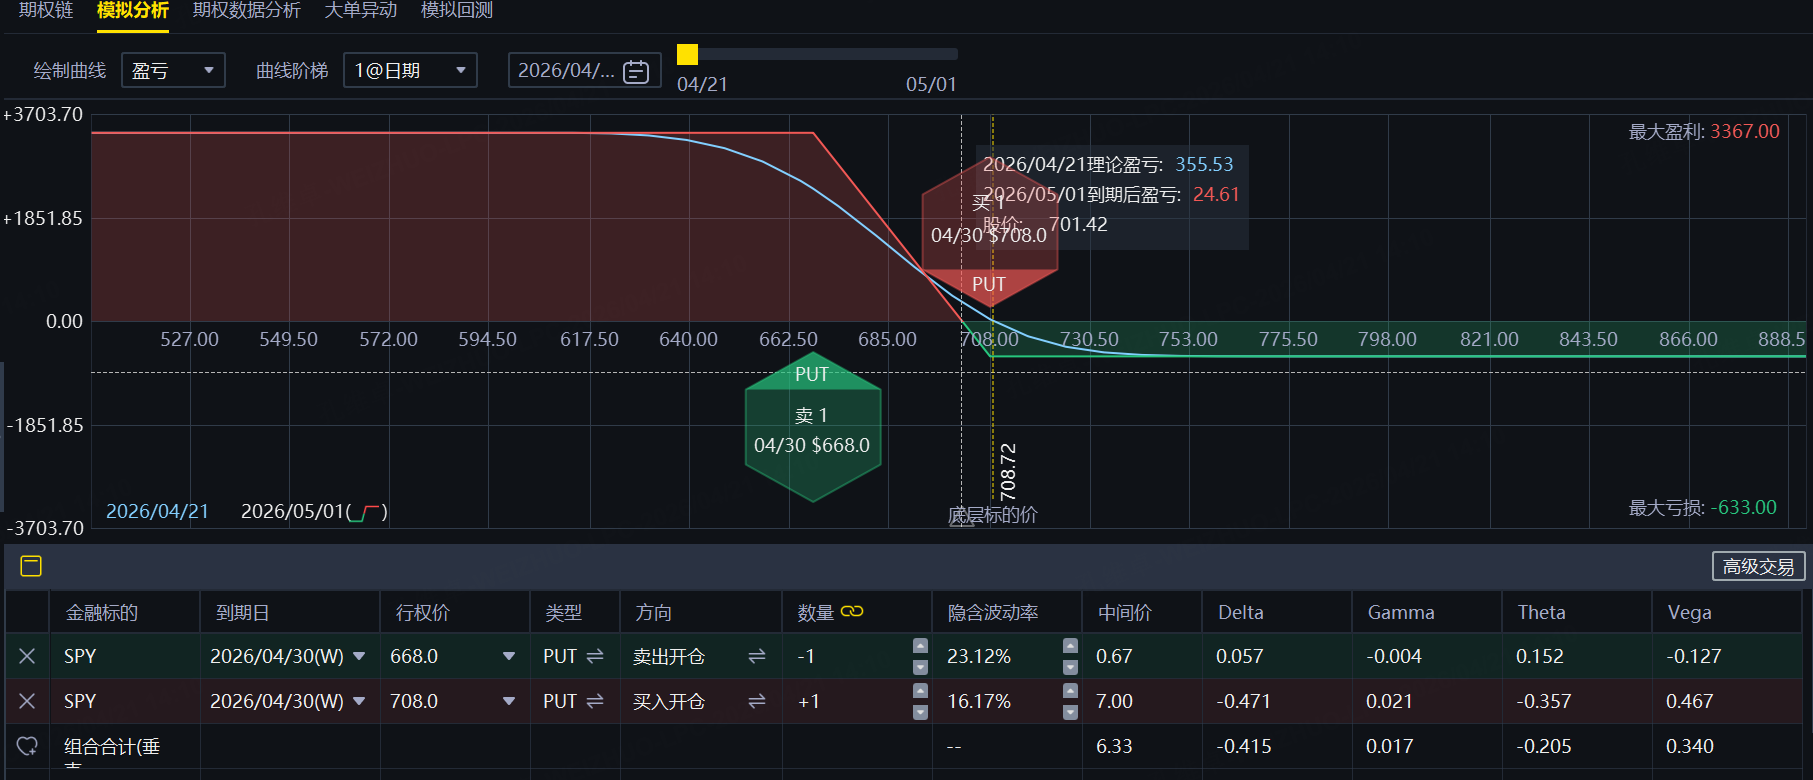
Task: Switch to the 期权链 tab
Action: [x=46, y=10]
